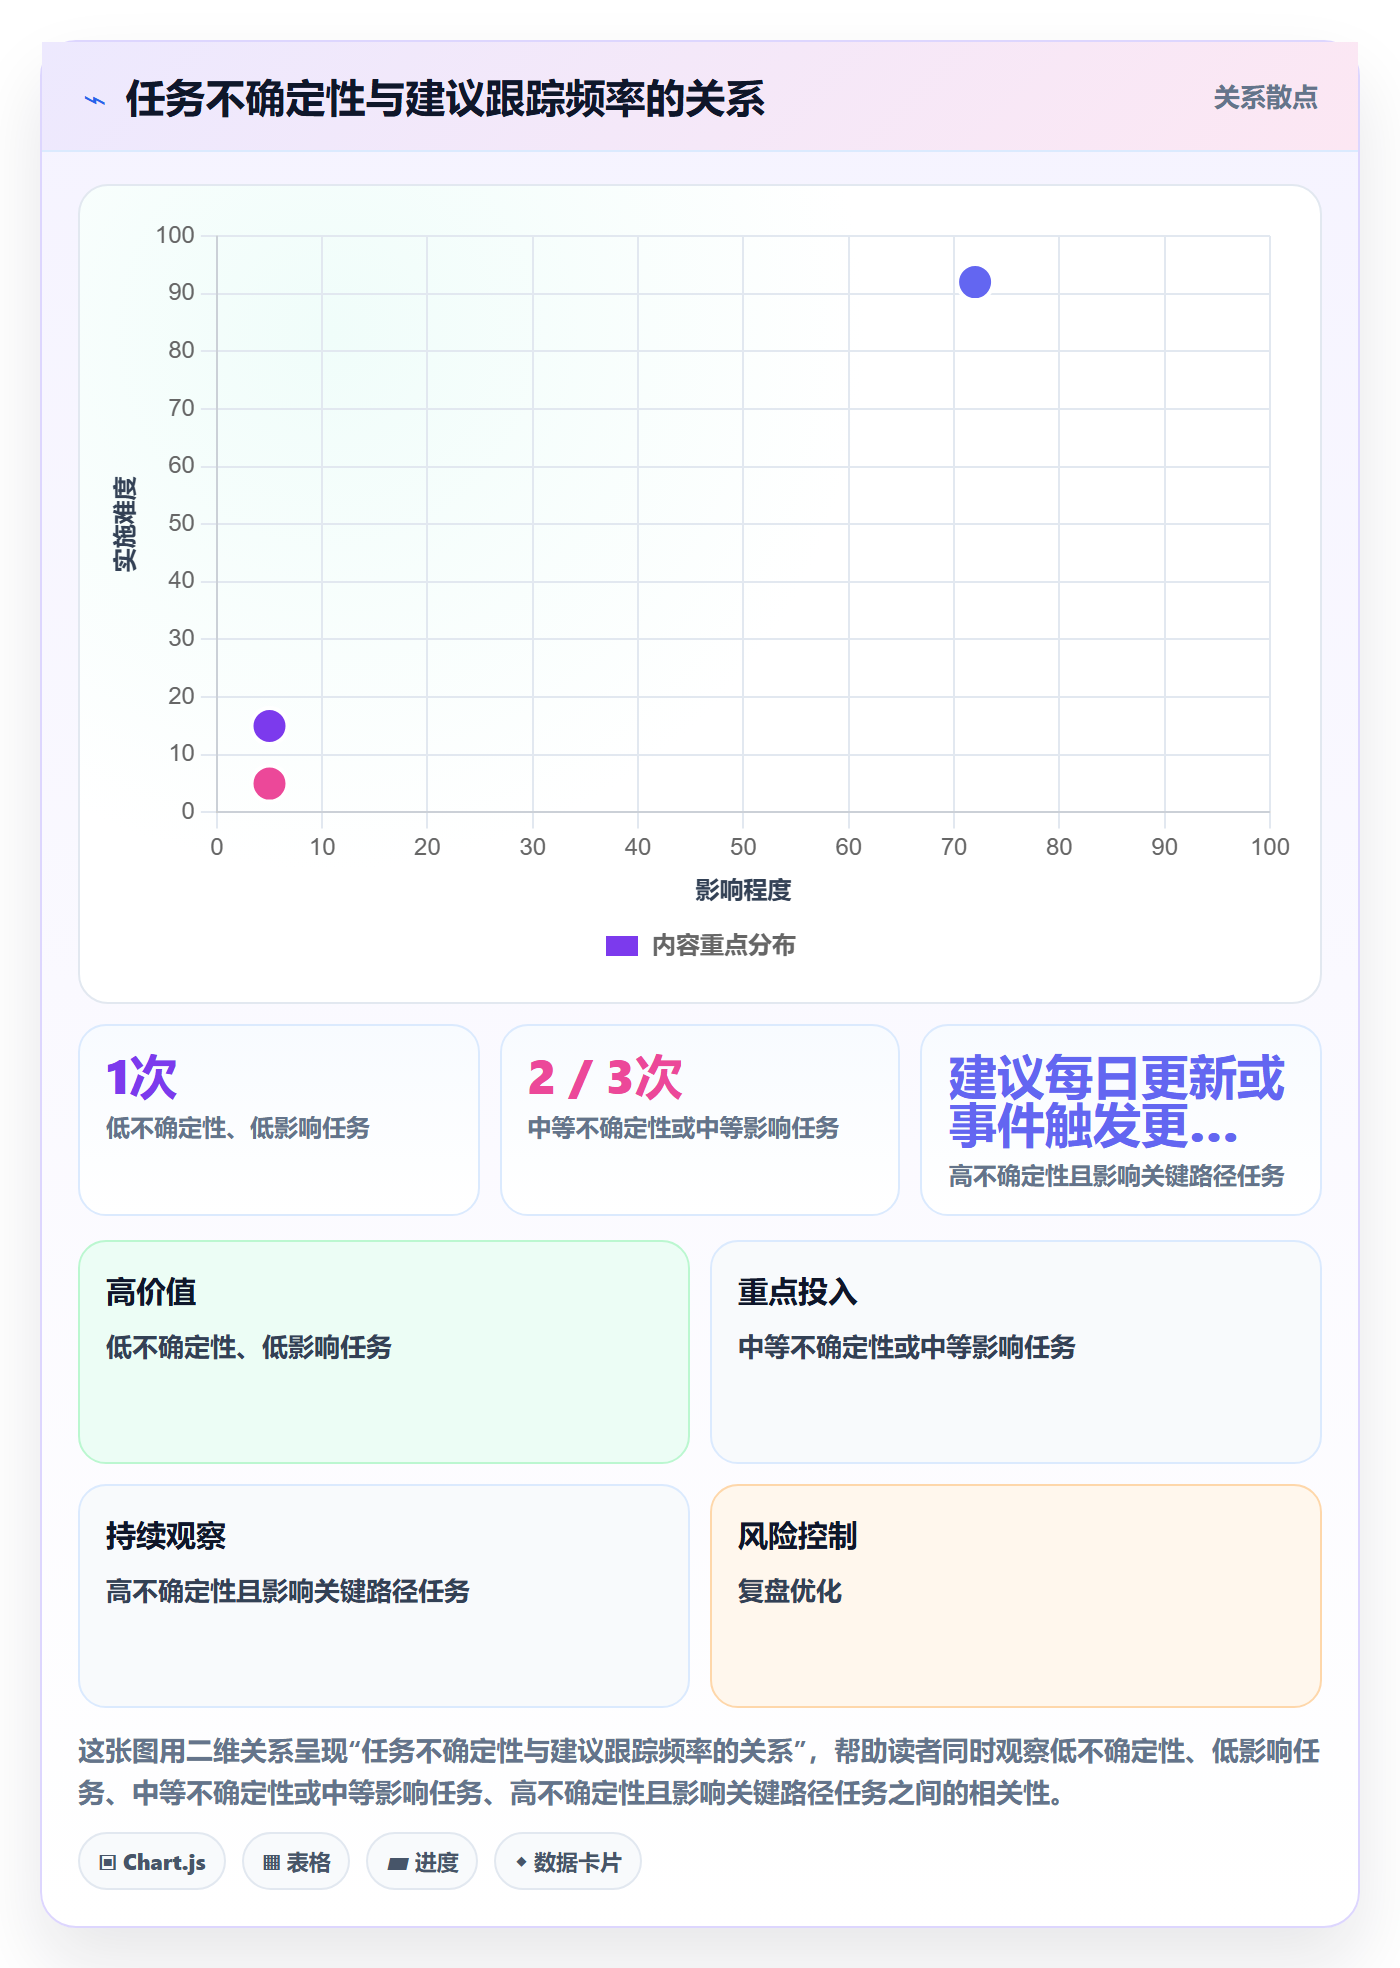Click the 内容重点分布 legend label
Screen dimensions: 1400x1968
pyautogui.click(x=723, y=946)
